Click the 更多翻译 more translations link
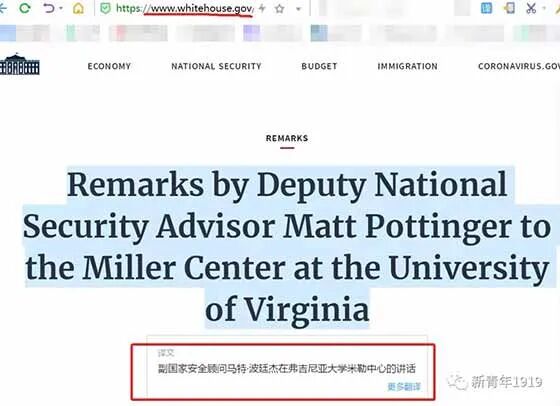560x406 pixels. (404, 387)
